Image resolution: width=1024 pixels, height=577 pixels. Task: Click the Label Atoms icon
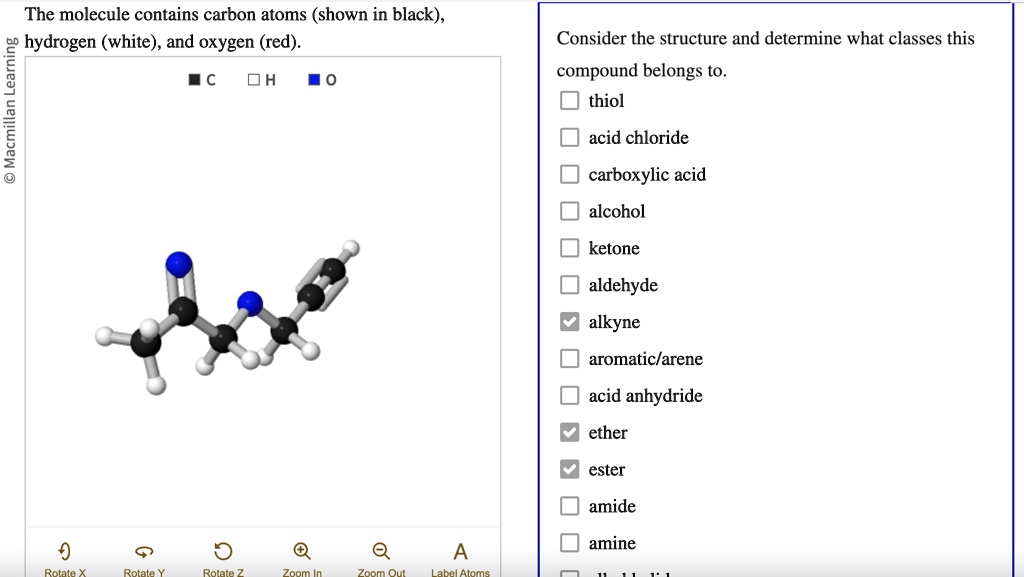(459, 549)
